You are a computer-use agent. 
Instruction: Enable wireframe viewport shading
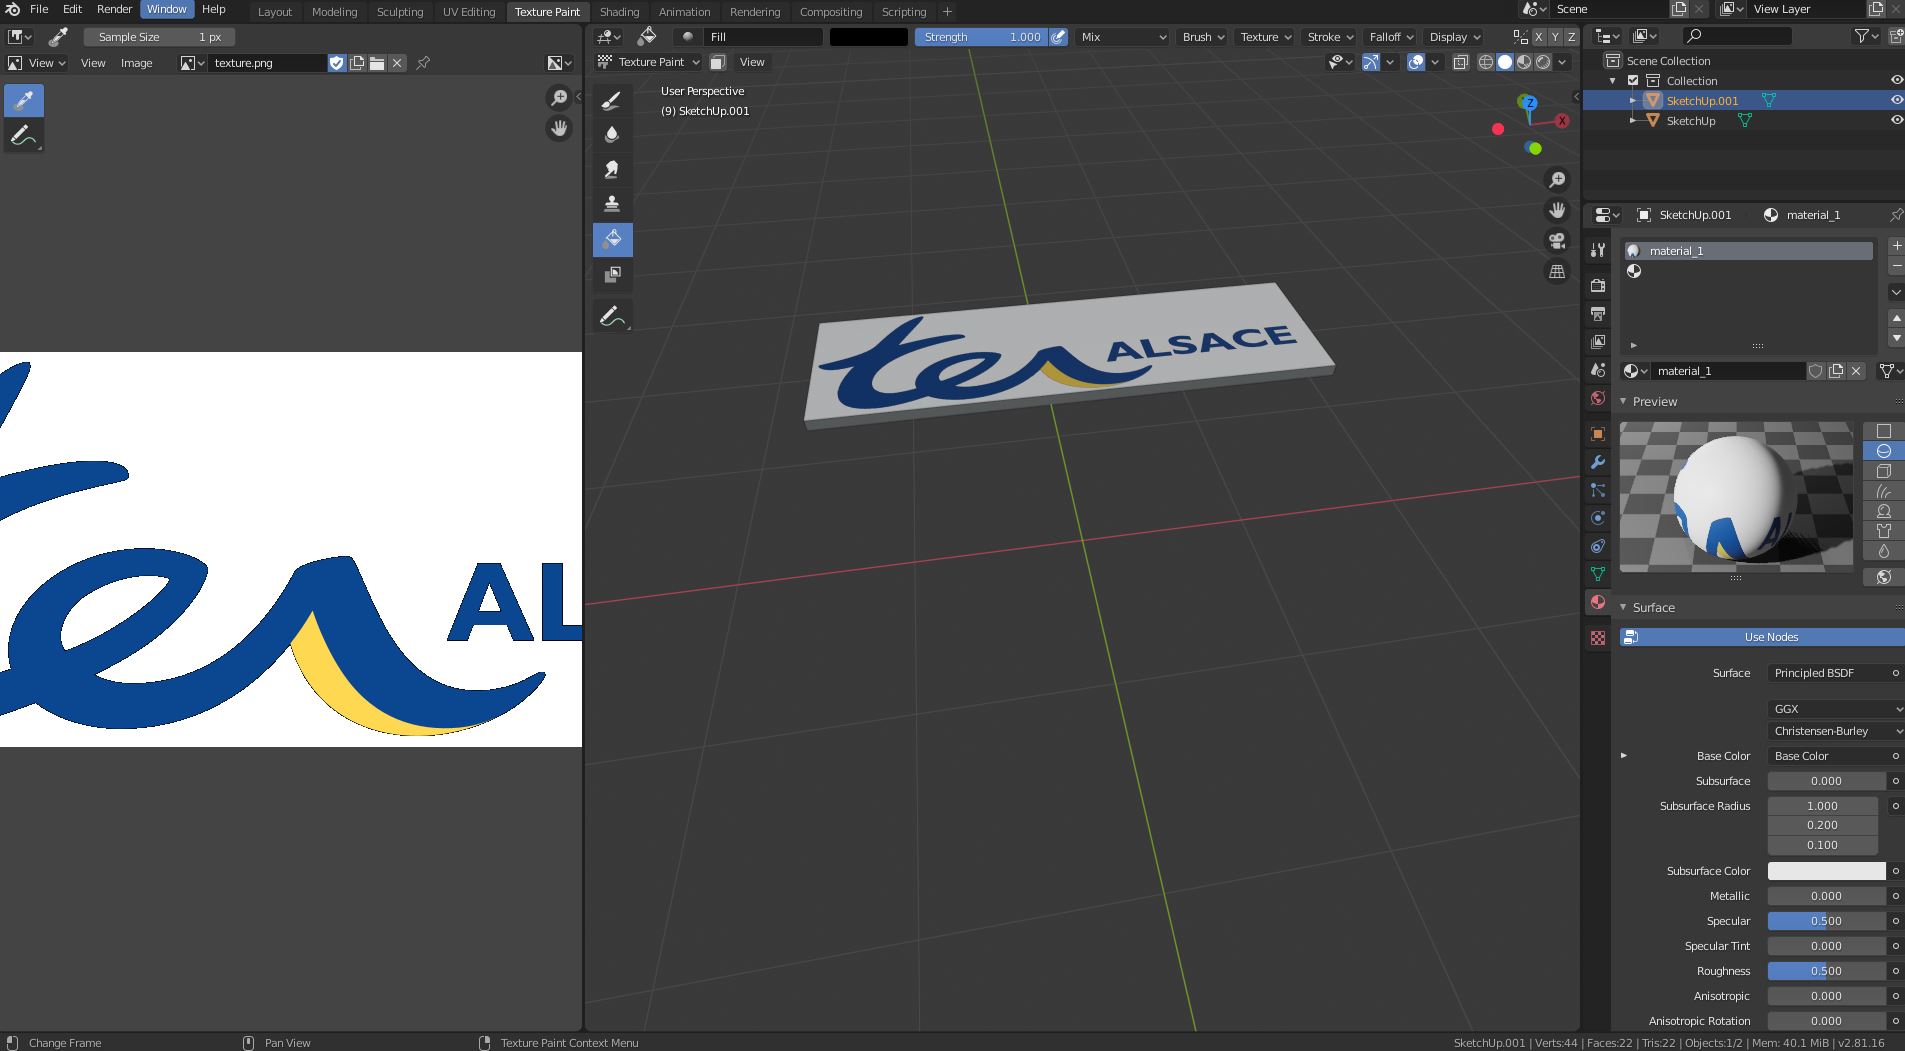[1486, 62]
